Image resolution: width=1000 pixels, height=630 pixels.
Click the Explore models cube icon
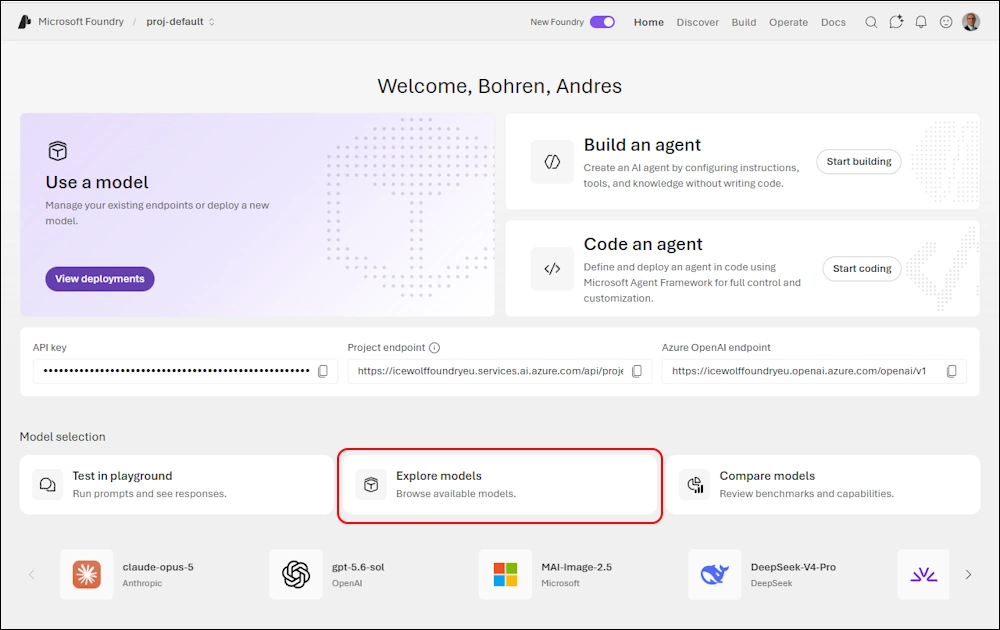coord(371,485)
